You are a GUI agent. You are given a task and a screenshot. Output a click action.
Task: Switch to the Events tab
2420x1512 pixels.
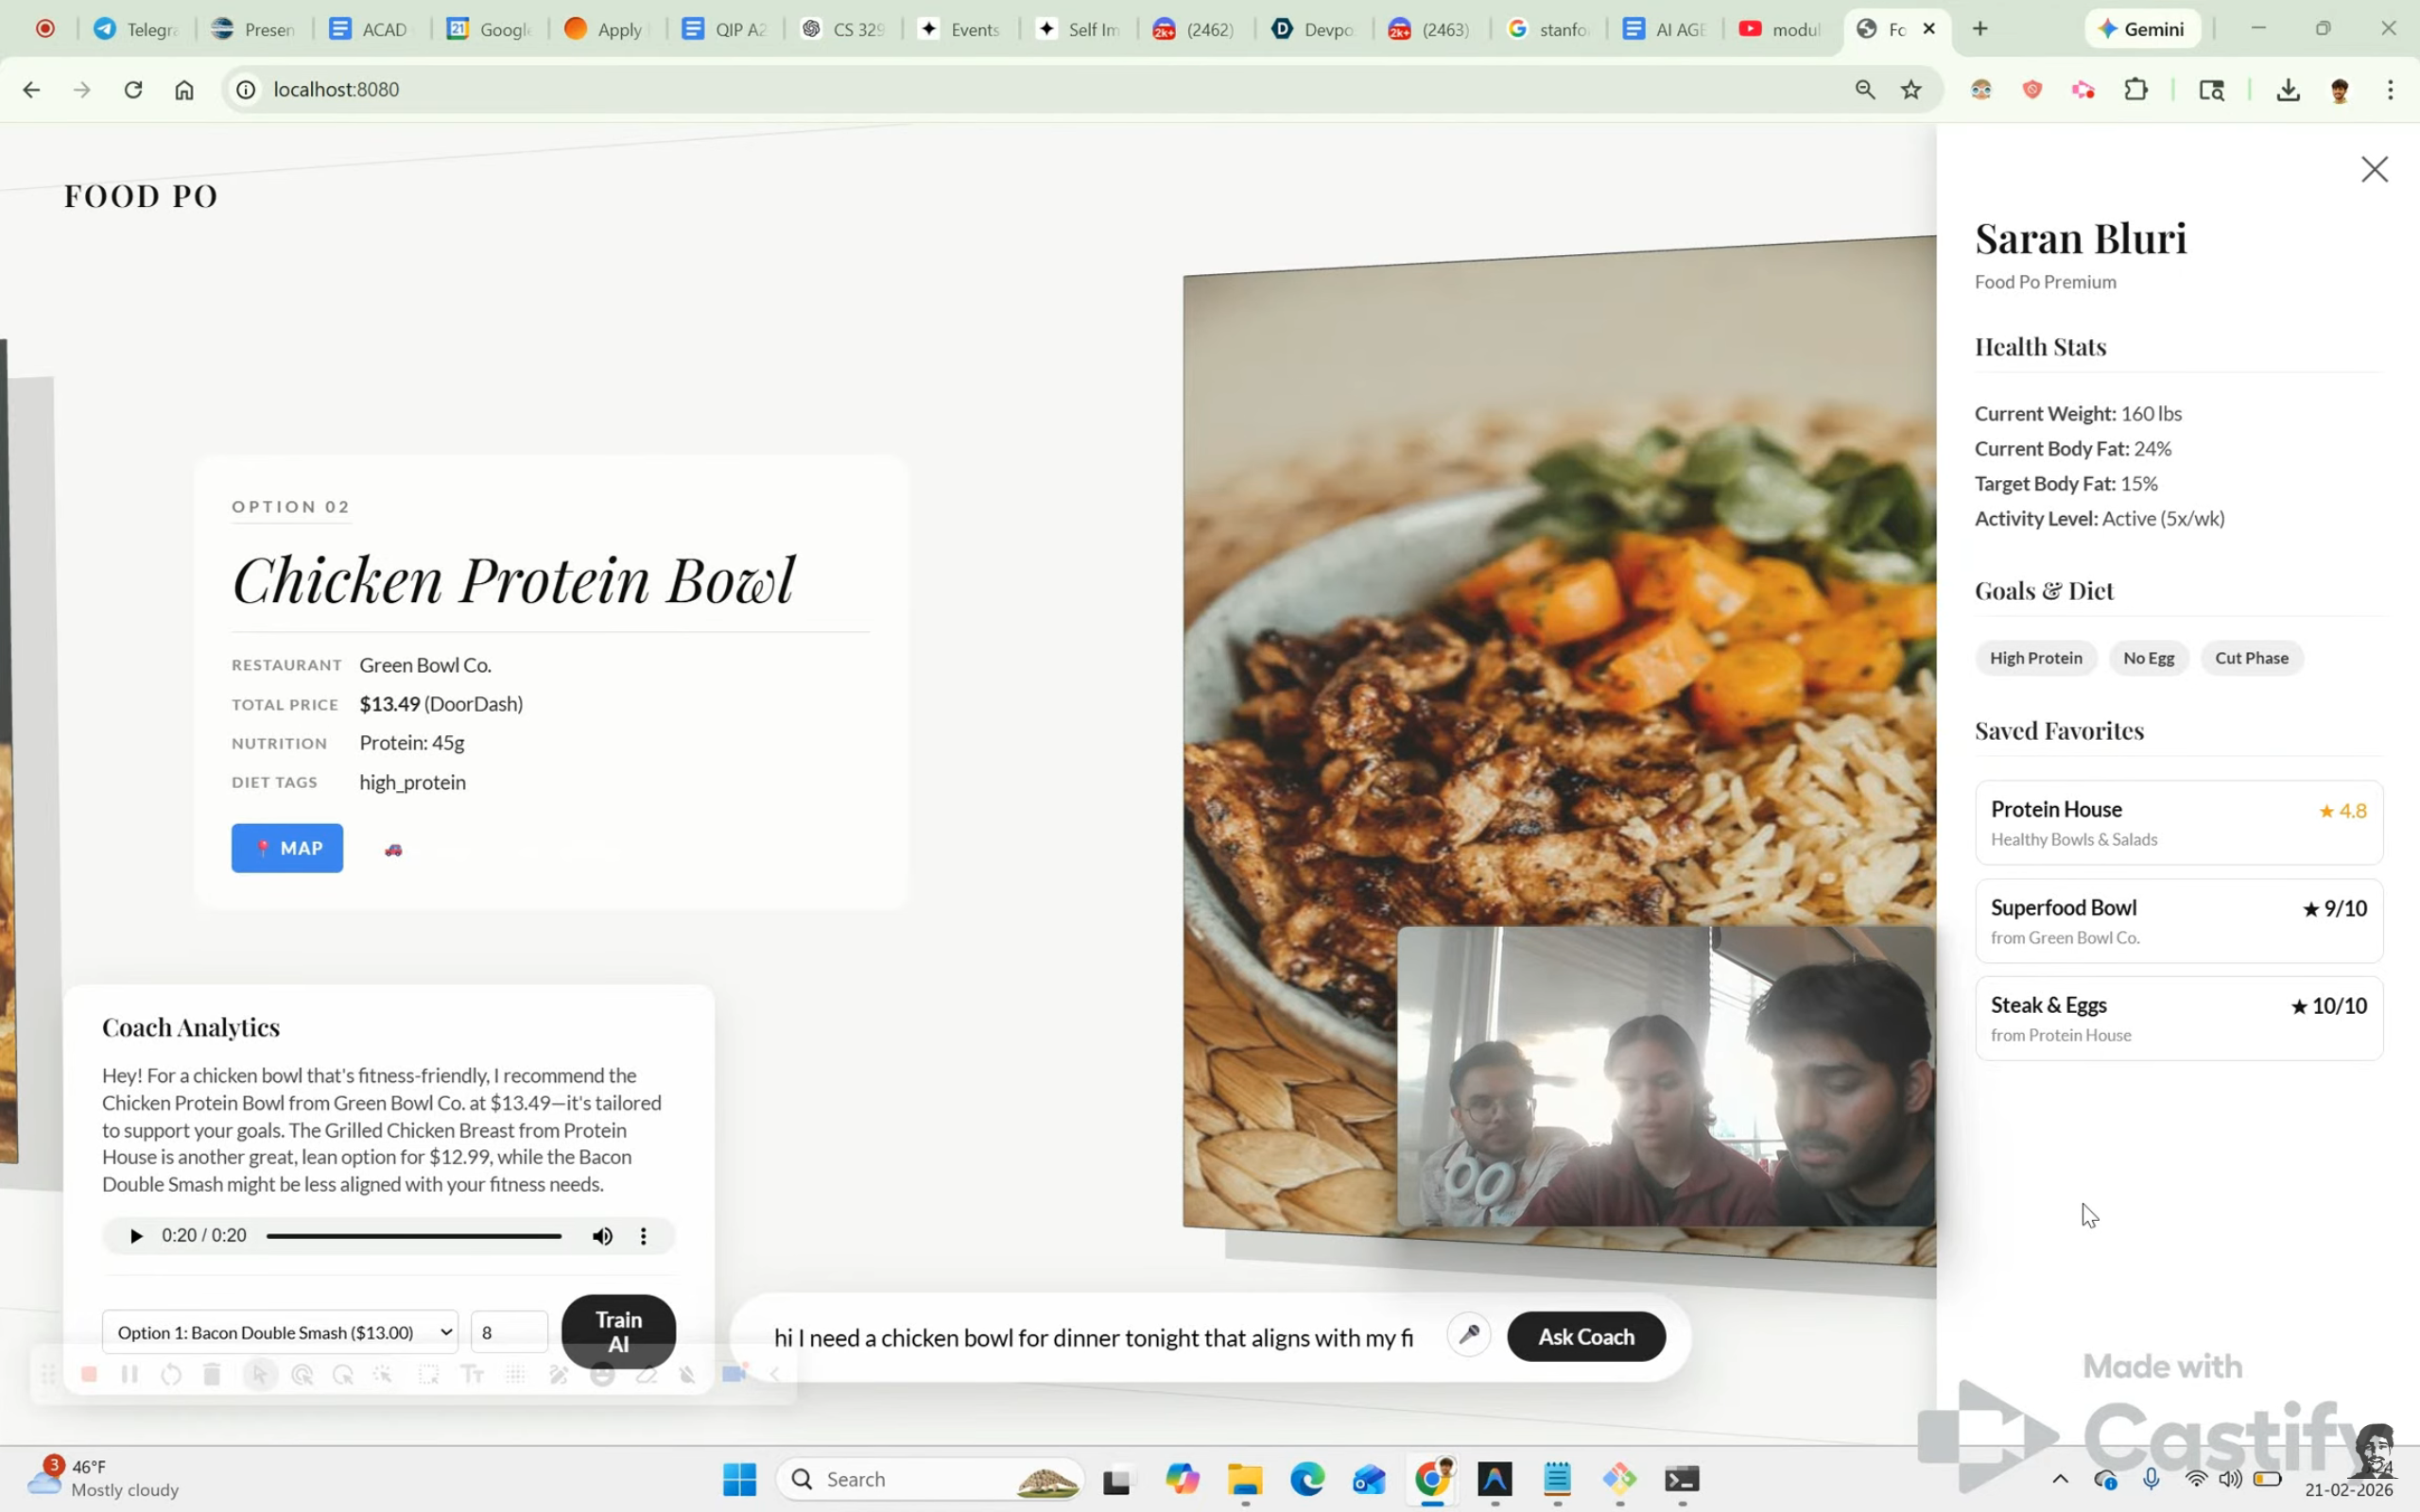tap(960, 29)
